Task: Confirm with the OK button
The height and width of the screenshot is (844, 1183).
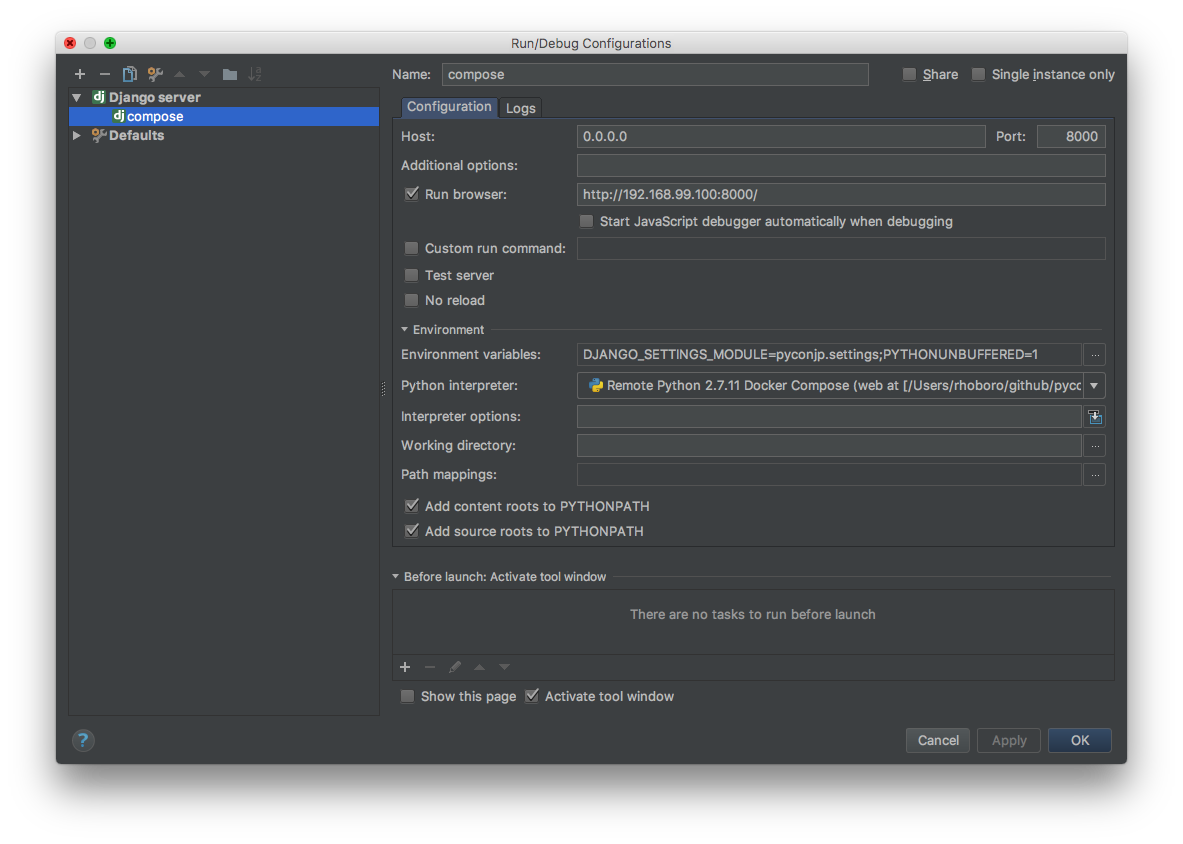Action: 1080,740
